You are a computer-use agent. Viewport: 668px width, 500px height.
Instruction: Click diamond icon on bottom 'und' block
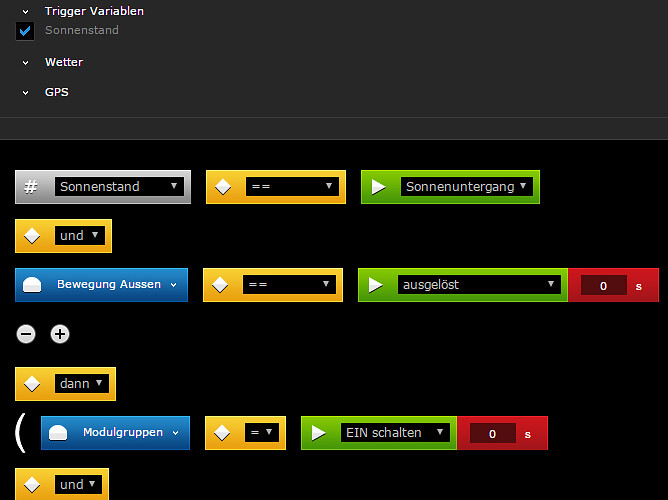coord(32,485)
